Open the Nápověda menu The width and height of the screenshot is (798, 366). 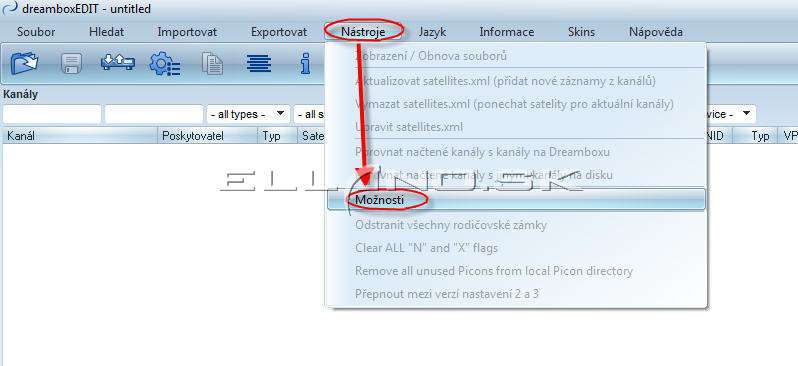[656, 32]
